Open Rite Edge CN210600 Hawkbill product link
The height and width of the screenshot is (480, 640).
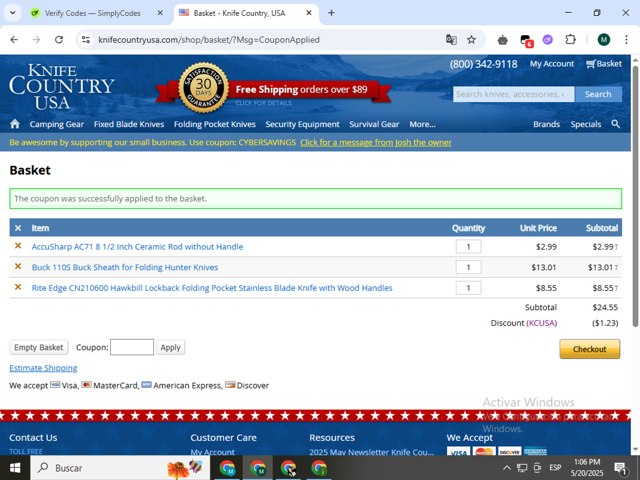(x=212, y=288)
